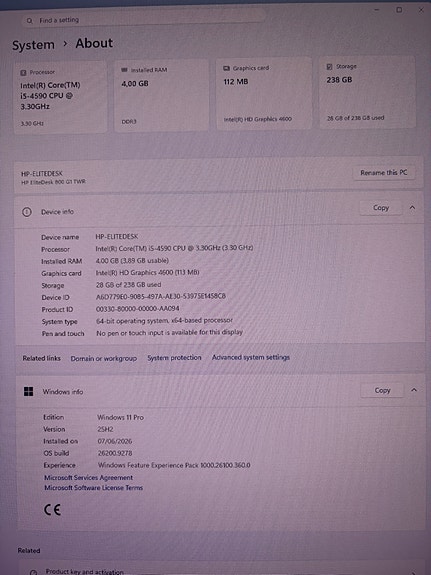Collapse the Device info section

[412, 208]
